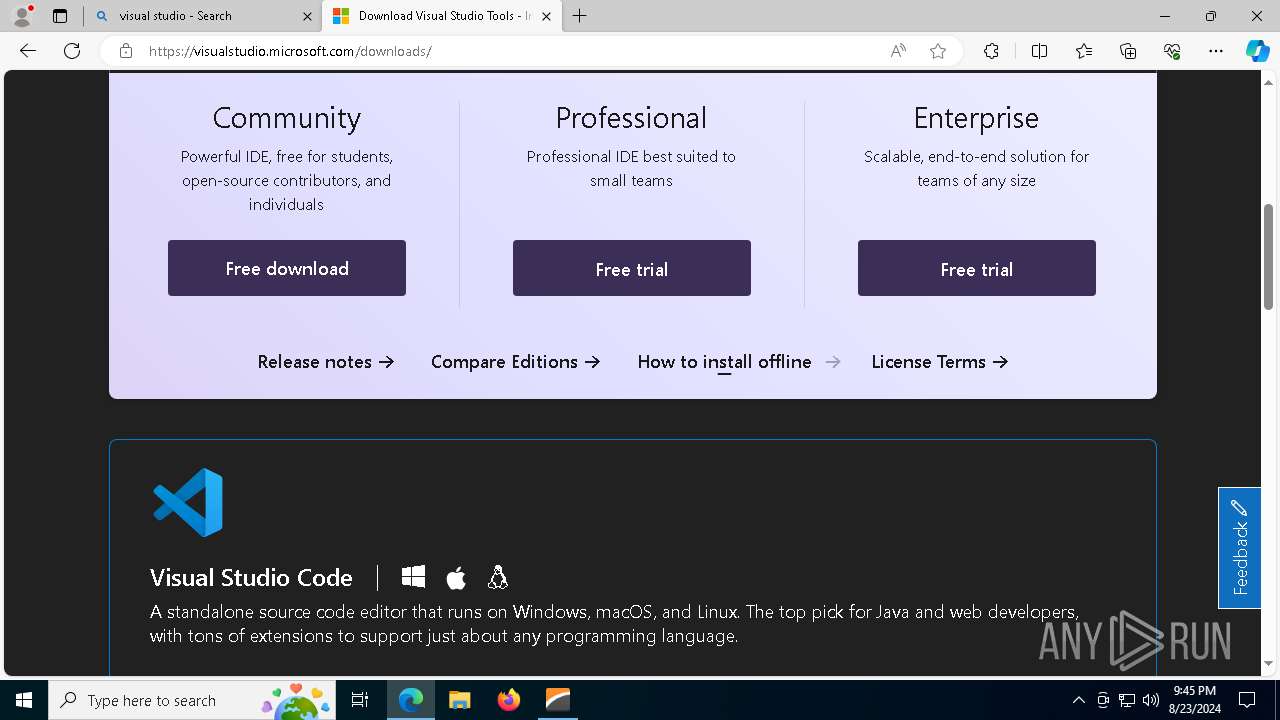This screenshot has width=1280, height=720.
Task: Activate the Read aloud icon
Action: pyautogui.click(x=898, y=51)
